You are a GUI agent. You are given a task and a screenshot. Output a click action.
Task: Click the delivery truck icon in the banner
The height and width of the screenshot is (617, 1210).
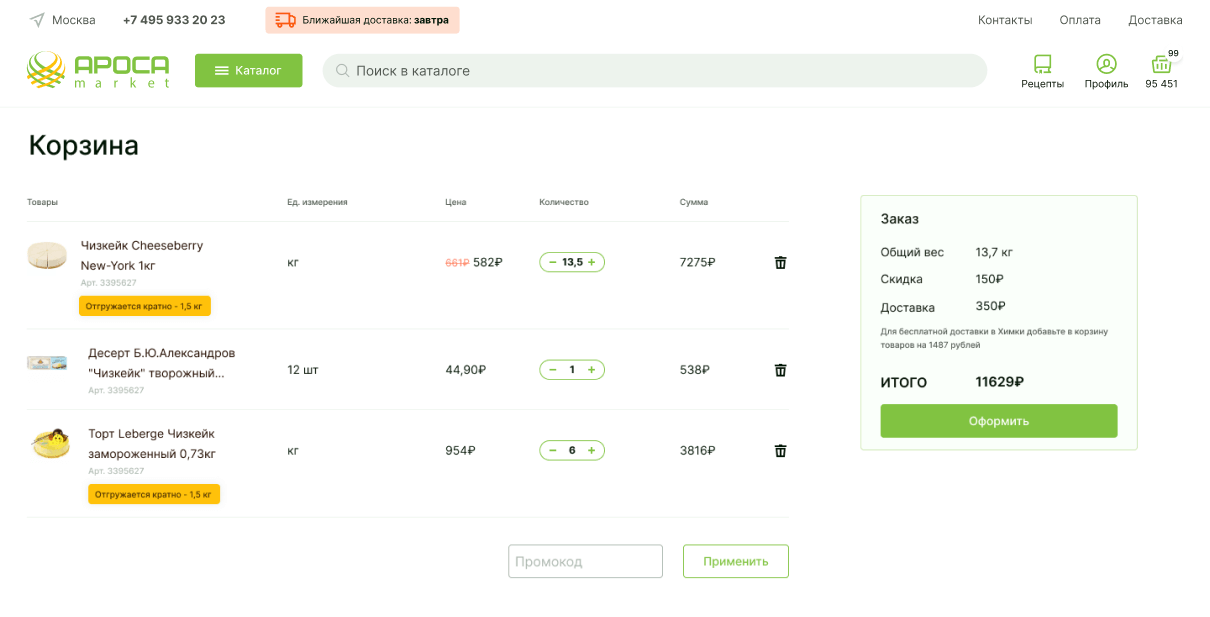click(285, 20)
